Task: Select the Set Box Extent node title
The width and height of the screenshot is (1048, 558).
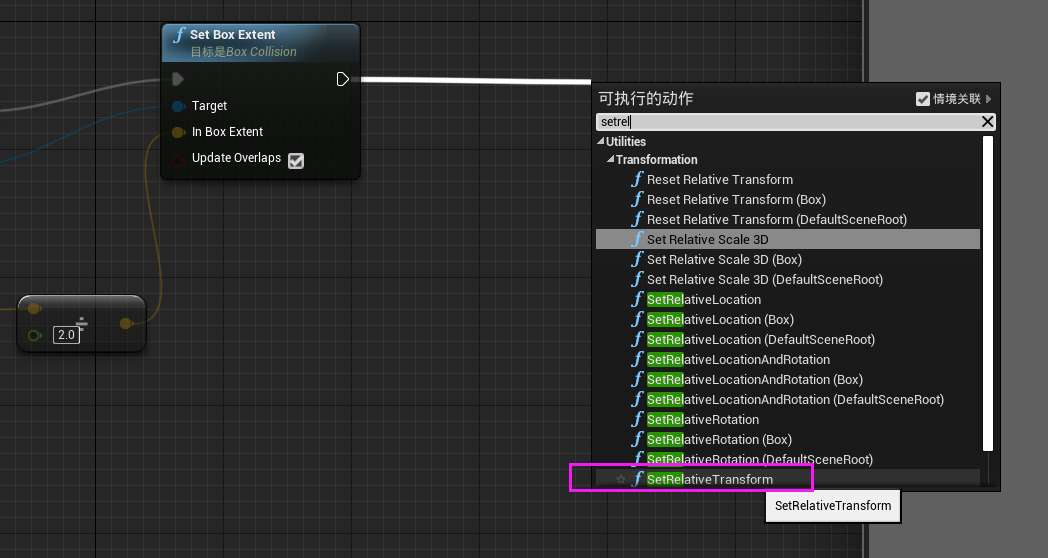Action: [233, 35]
